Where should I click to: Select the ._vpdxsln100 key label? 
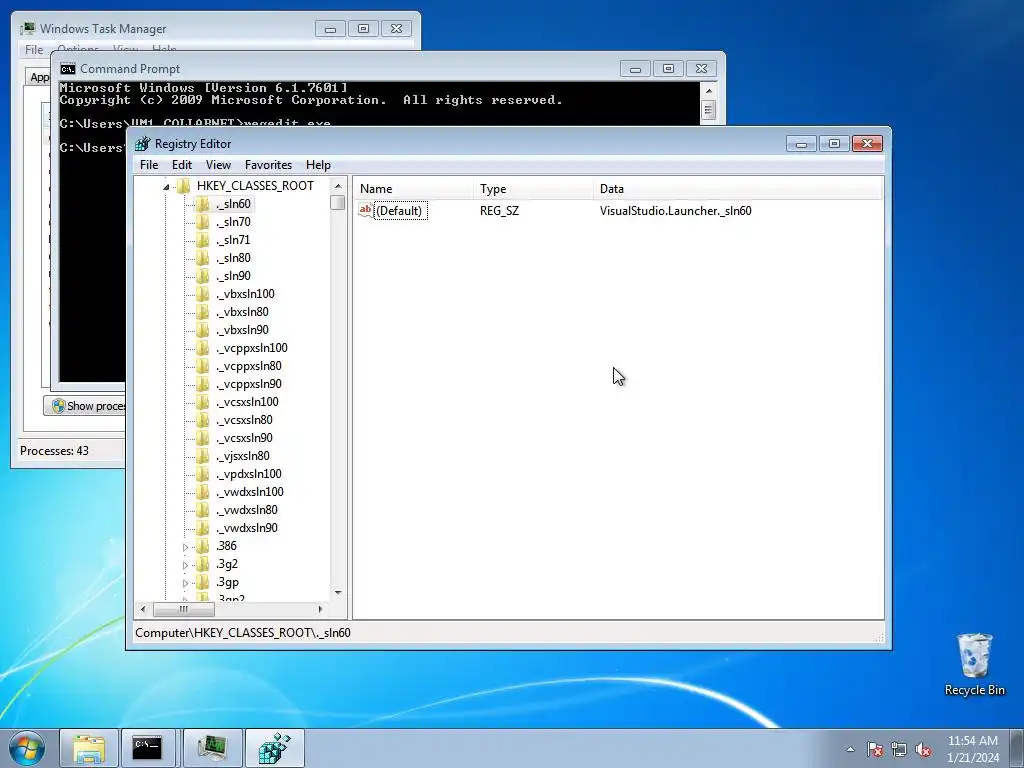pos(249,474)
